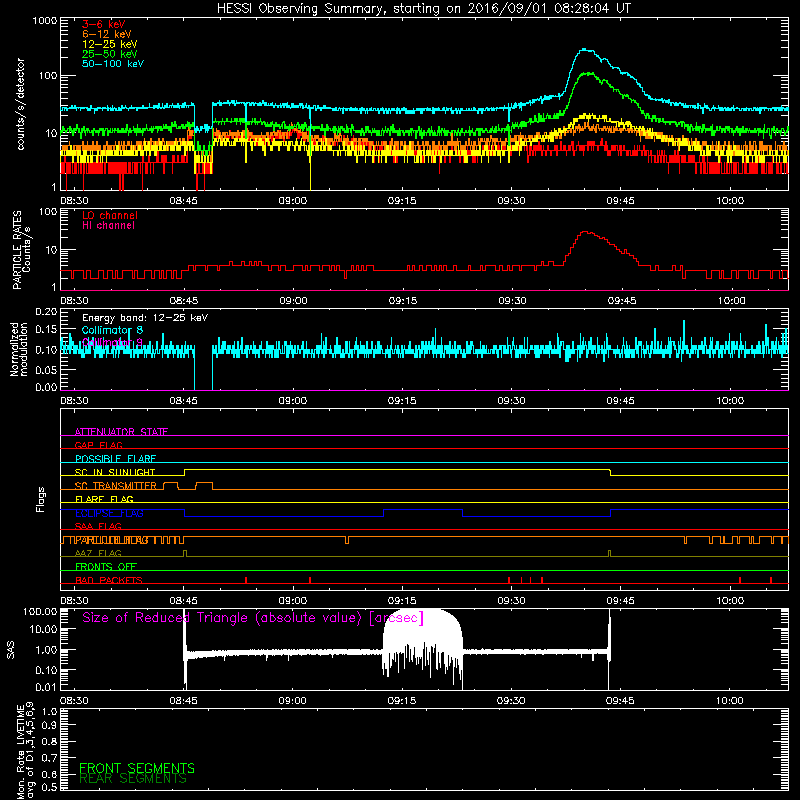Image resolution: width=800 pixels, height=800 pixels.
Task: Click the peak of the cyan count-rate curve
Action: [586, 49]
